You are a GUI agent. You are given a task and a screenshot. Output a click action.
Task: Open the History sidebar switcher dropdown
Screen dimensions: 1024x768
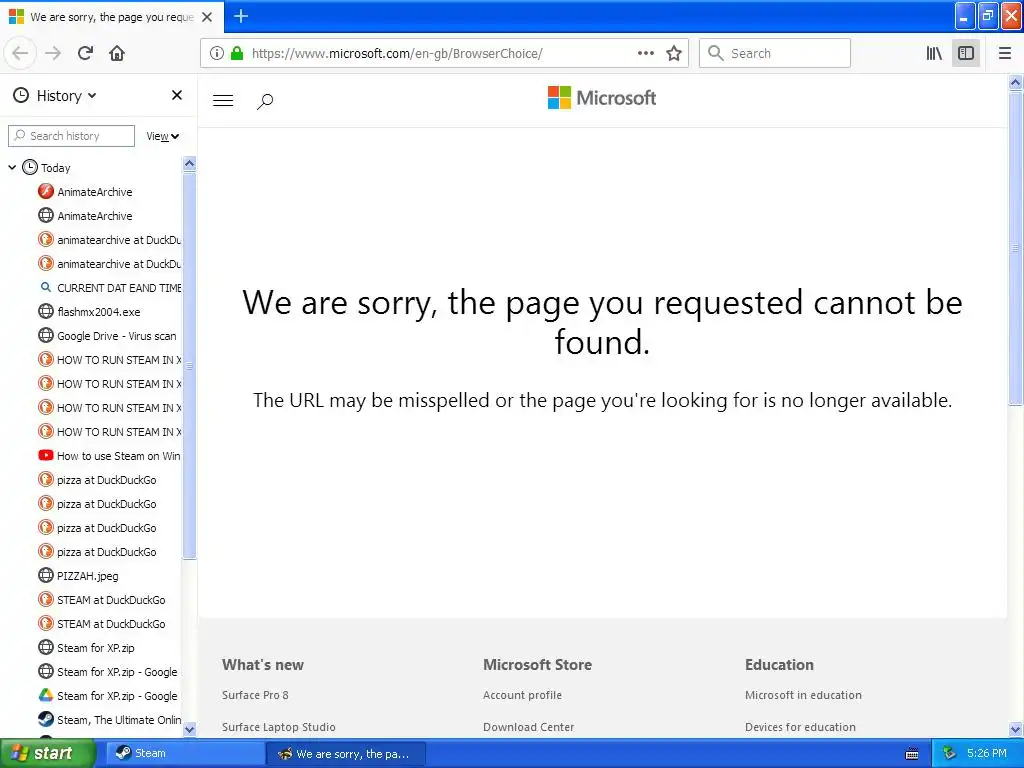coord(56,96)
